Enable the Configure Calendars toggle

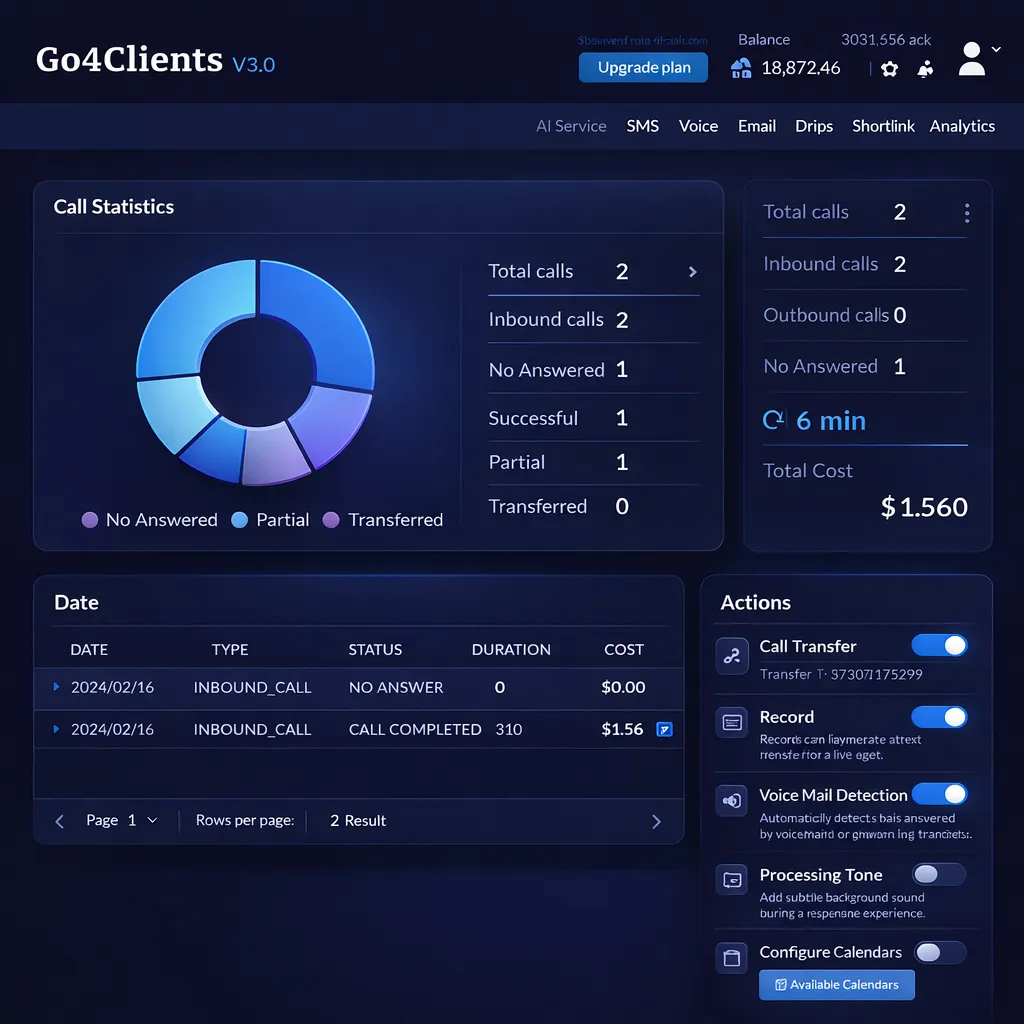pyautogui.click(x=939, y=953)
